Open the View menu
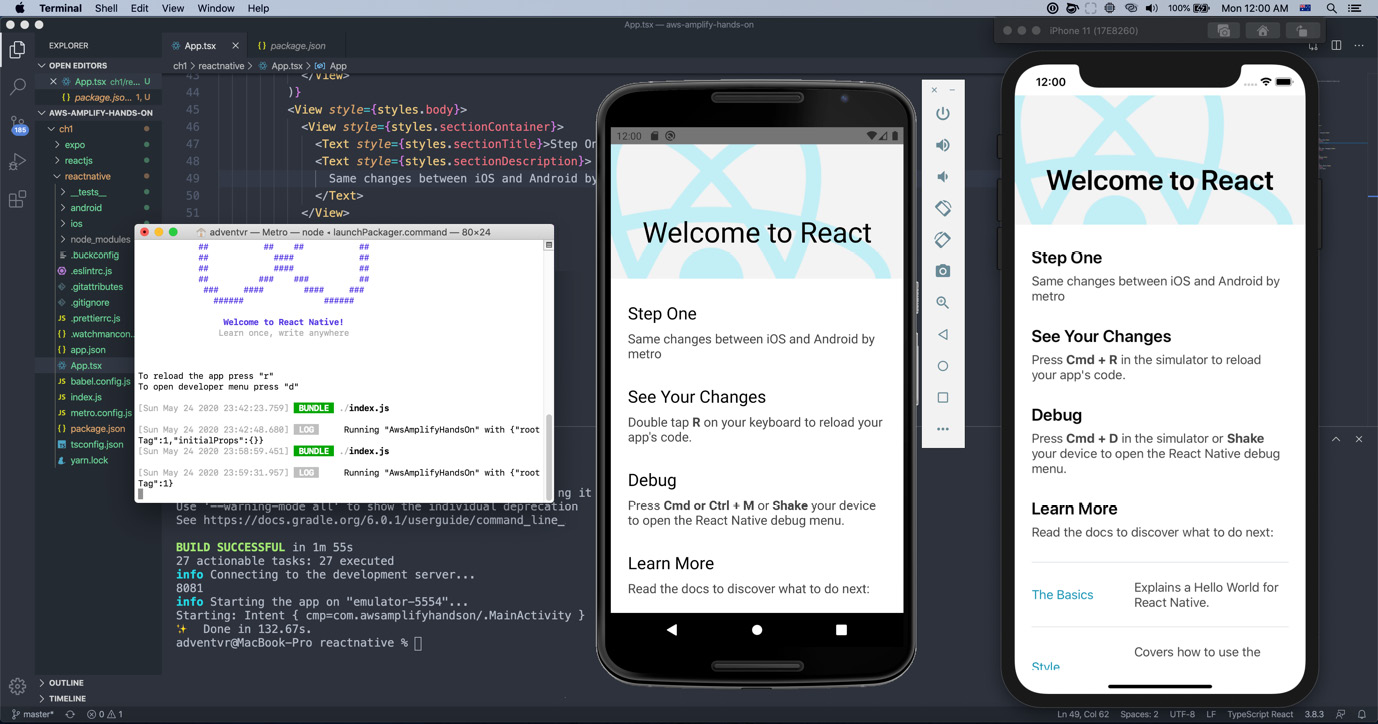The image size is (1378, 724). 173,8
